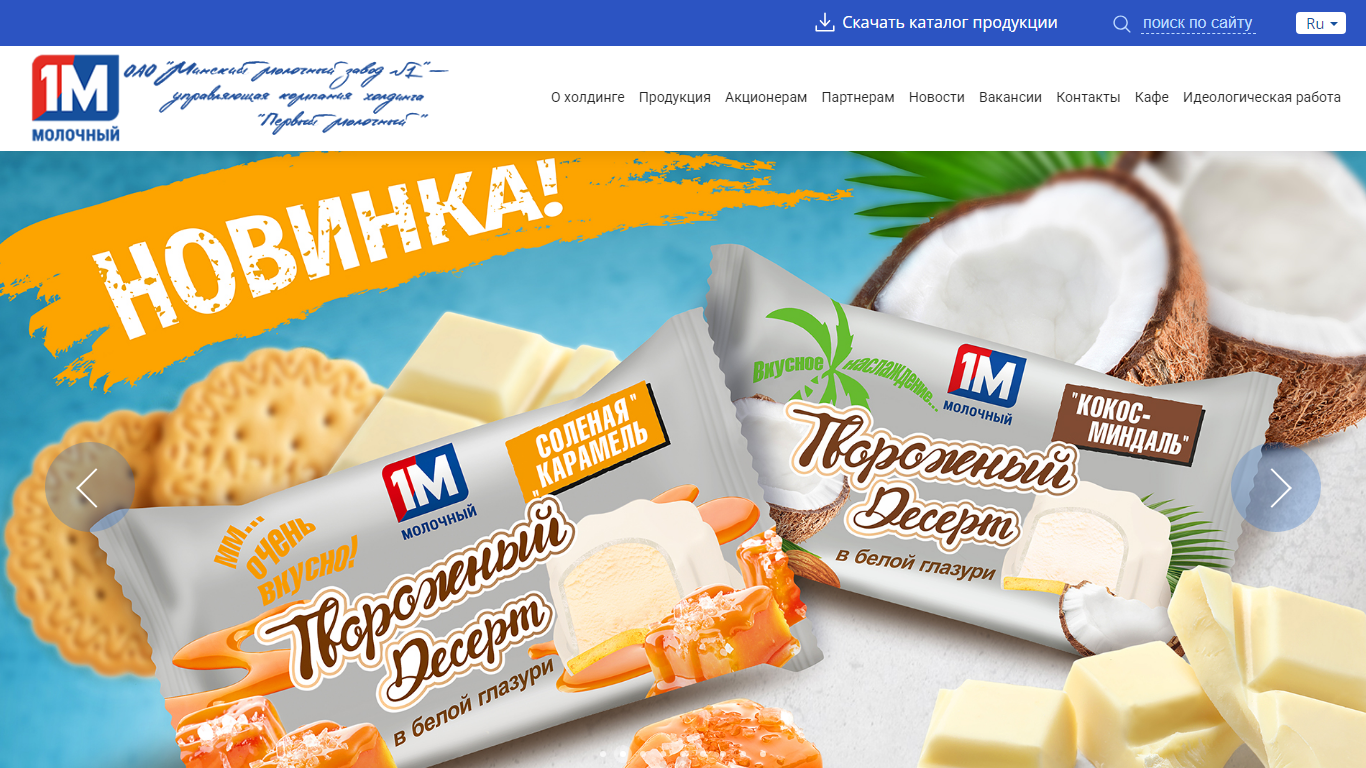Click the Кокос-миндаль dessert package

990,450
